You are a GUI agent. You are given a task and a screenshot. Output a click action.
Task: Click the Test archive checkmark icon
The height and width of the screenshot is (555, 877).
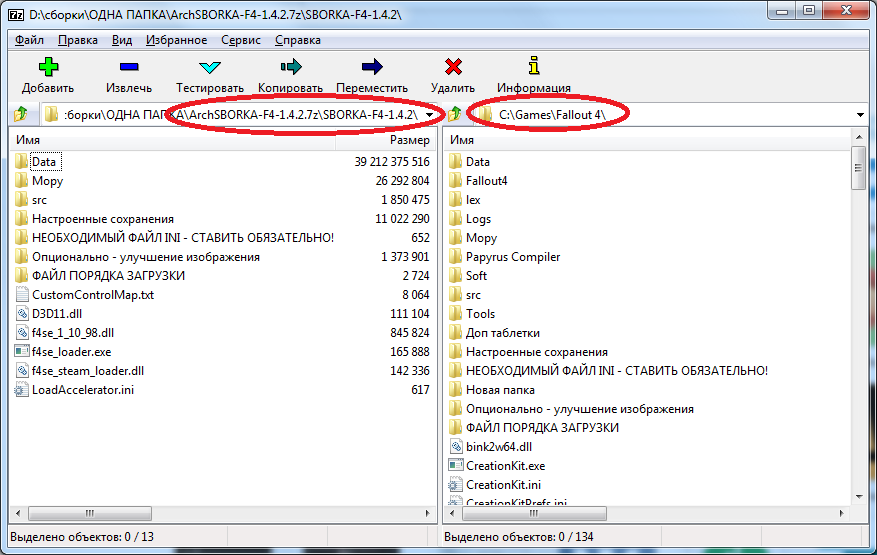(209, 68)
